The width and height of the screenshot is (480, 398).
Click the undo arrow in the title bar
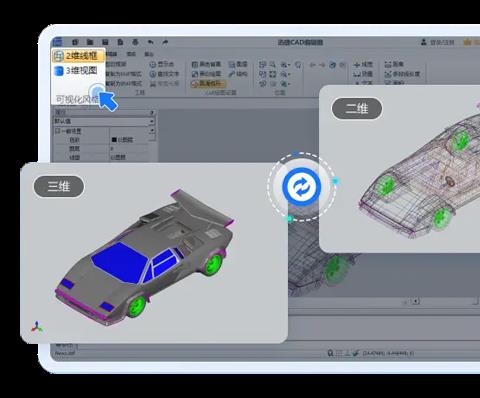pyautogui.click(x=151, y=42)
